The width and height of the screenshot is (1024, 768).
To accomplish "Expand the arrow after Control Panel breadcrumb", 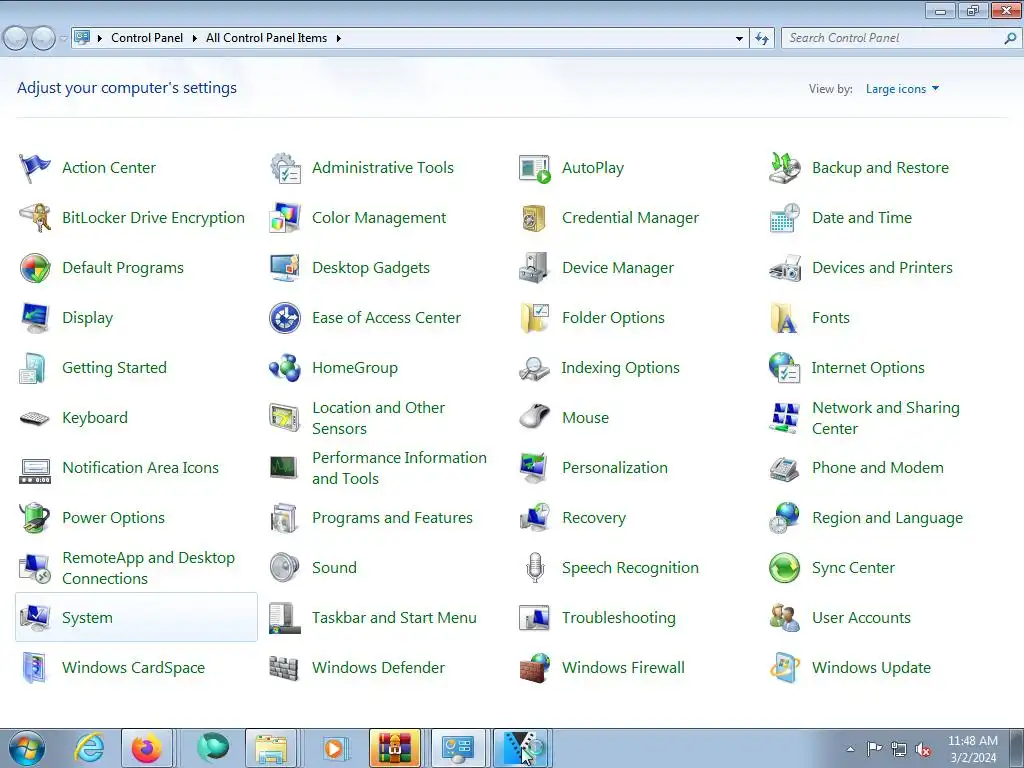I will pyautogui.click(x=194, y=39).
